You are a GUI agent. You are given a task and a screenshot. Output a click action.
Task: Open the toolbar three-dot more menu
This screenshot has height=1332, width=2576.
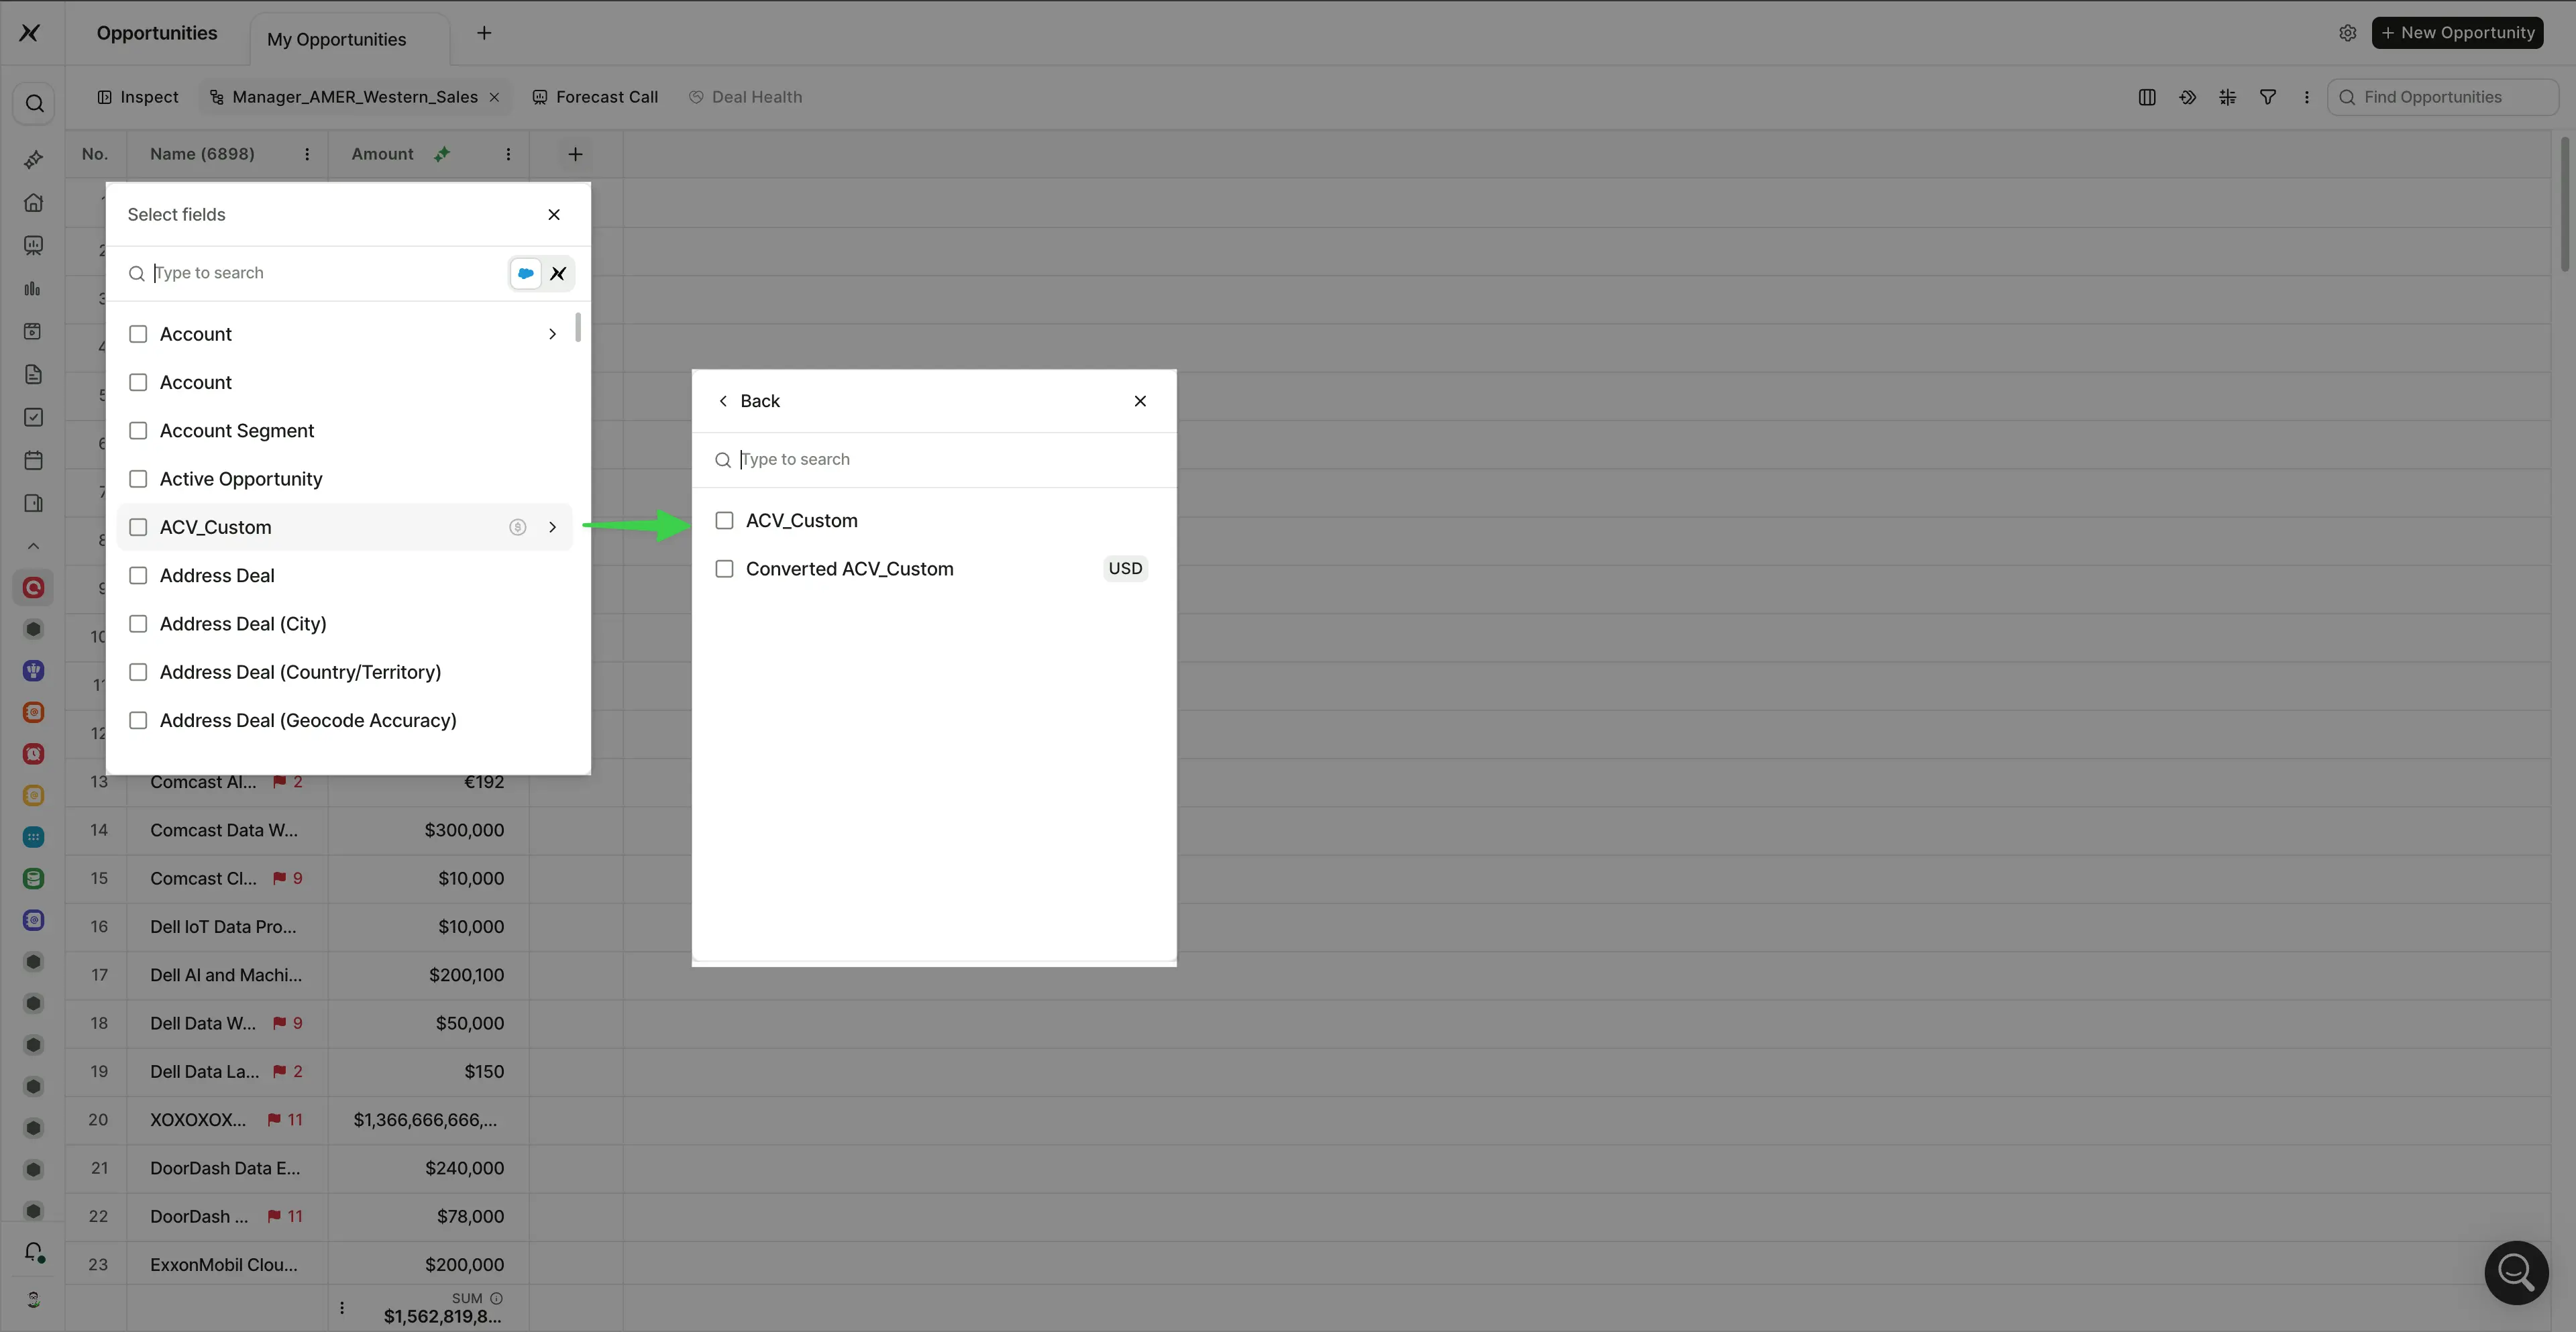click(2306, 97)
